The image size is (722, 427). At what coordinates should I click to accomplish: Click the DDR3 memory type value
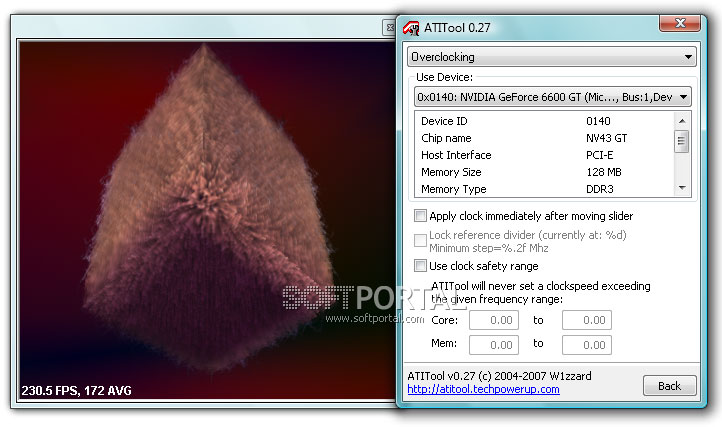[600, 189]
